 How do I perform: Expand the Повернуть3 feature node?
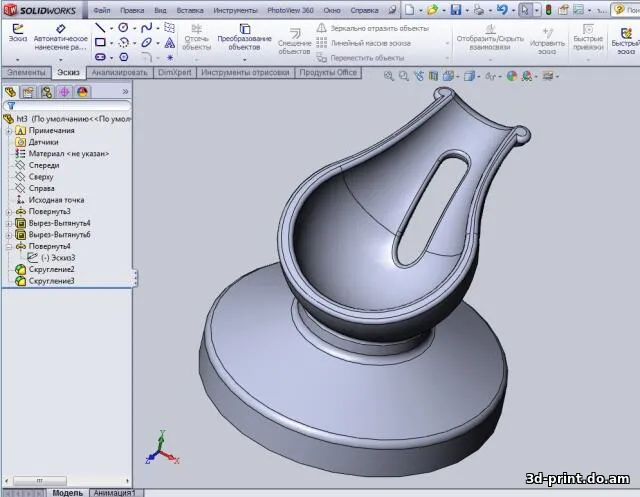[9, 212]
